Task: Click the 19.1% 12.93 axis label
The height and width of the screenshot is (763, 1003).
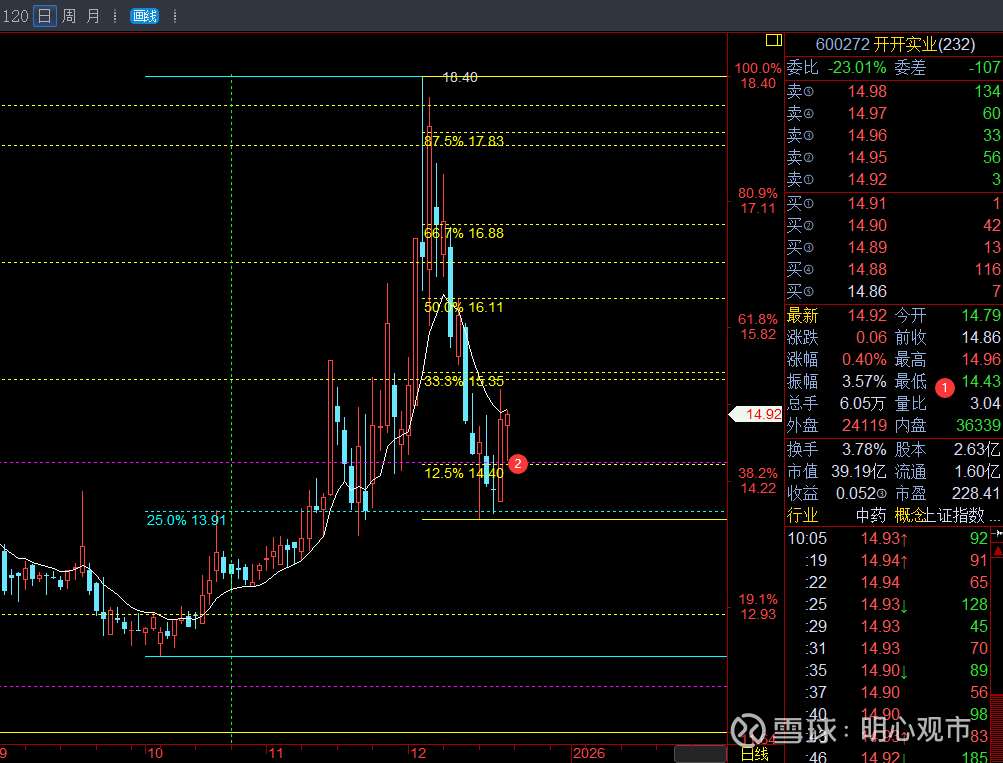Action: [x=758, y=607]
